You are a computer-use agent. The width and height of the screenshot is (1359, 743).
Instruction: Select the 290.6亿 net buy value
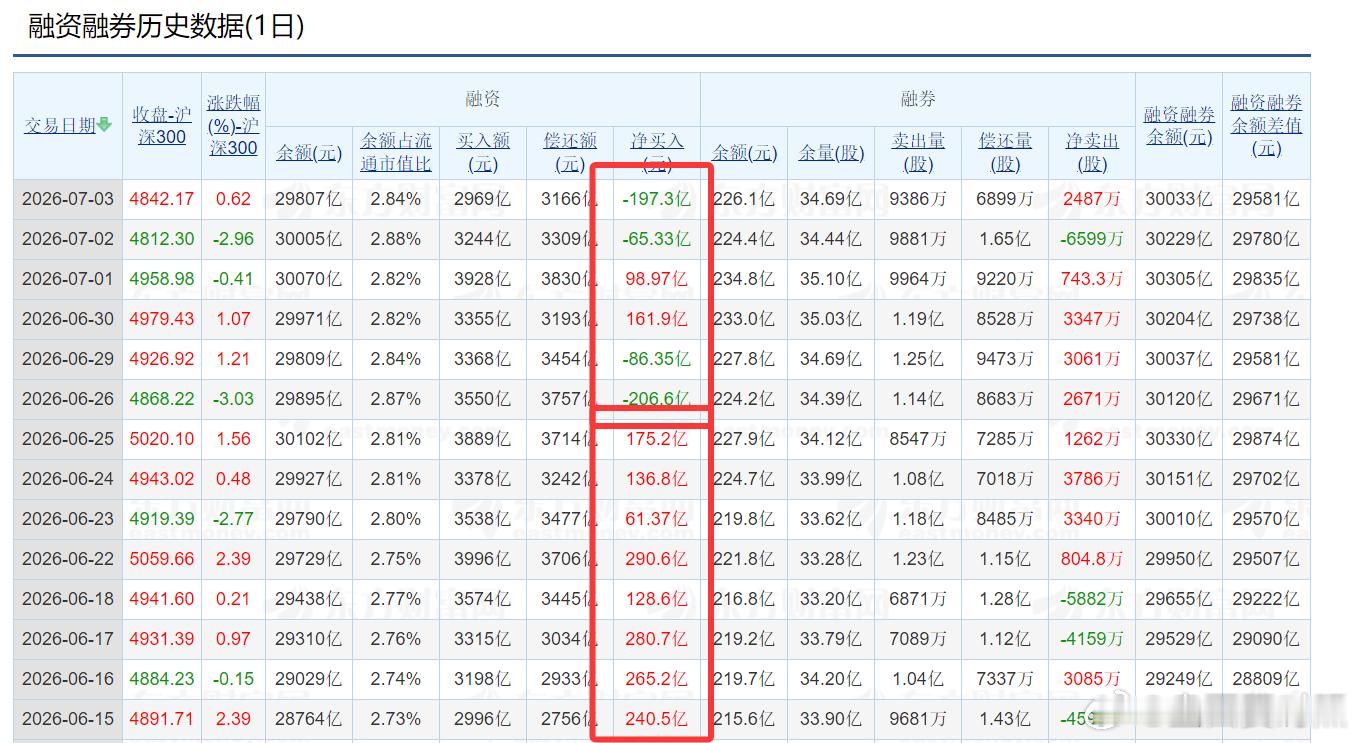point(656,559)
